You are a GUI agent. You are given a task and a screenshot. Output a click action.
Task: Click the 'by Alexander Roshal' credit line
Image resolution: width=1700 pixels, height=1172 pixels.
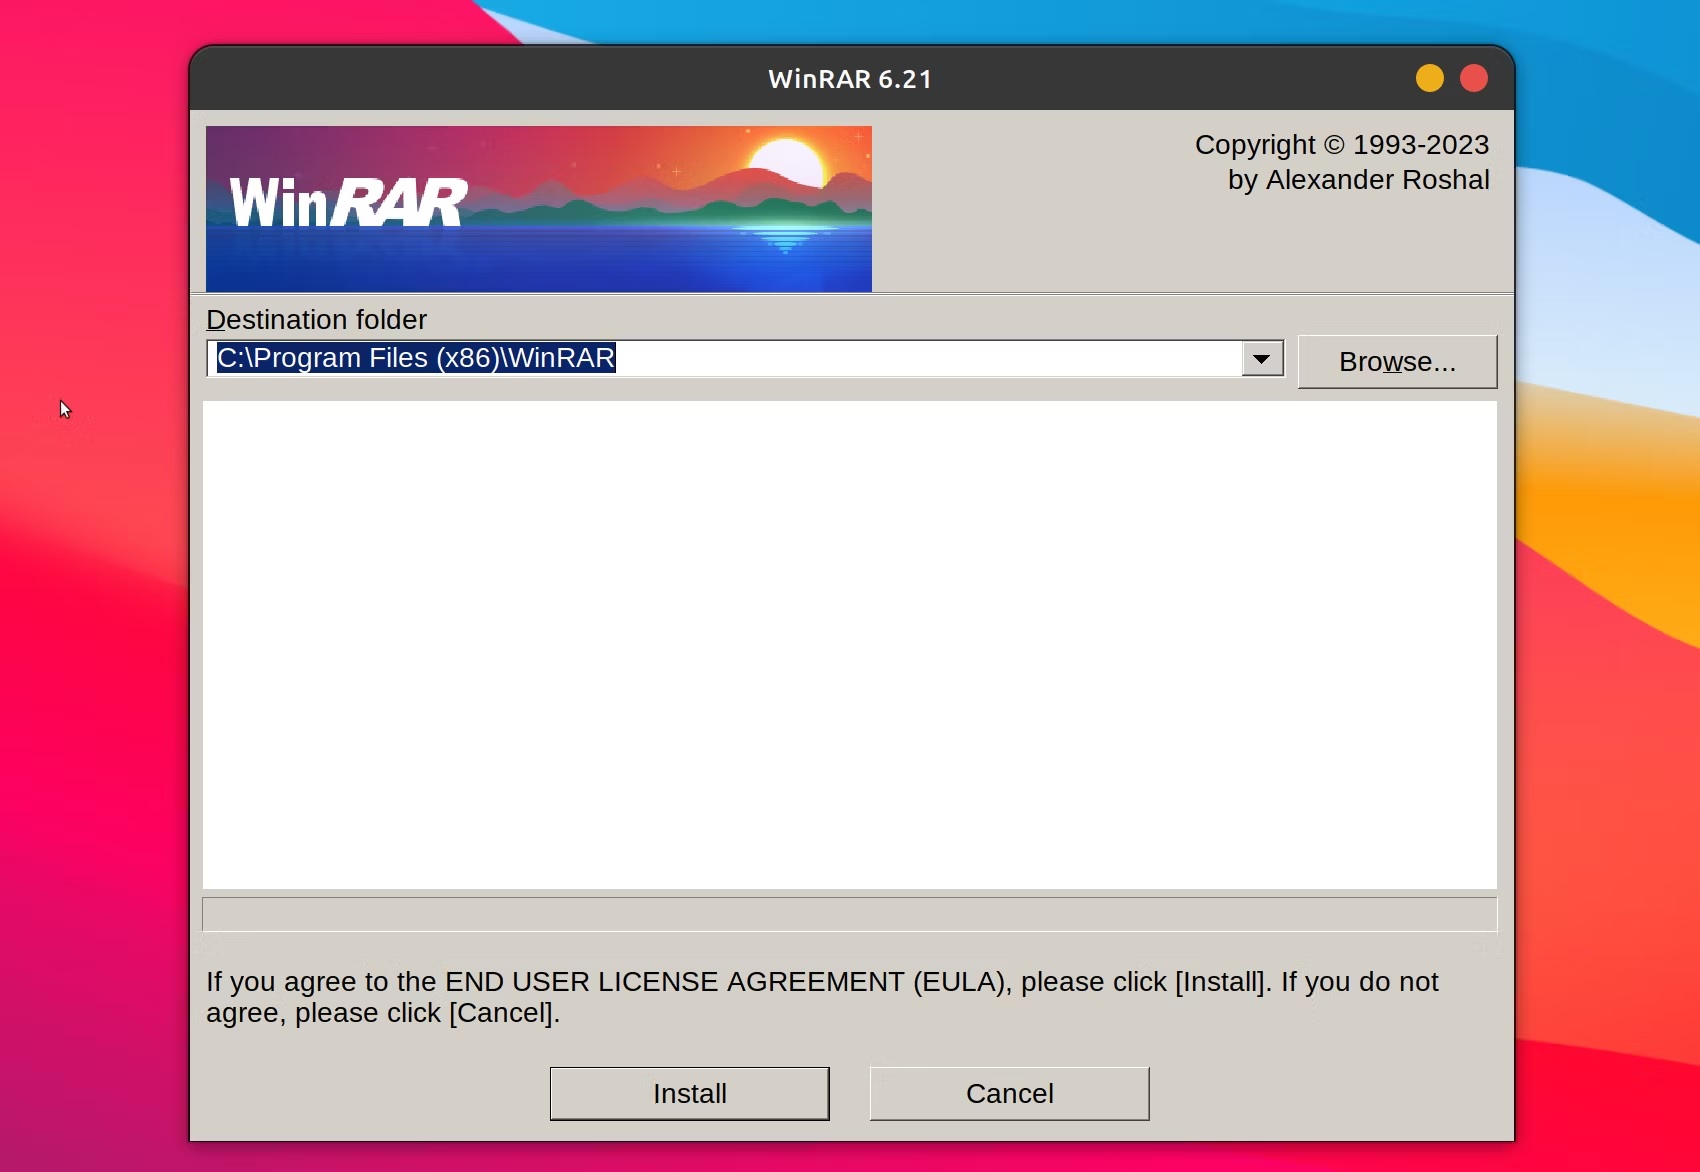point(1358,180)
